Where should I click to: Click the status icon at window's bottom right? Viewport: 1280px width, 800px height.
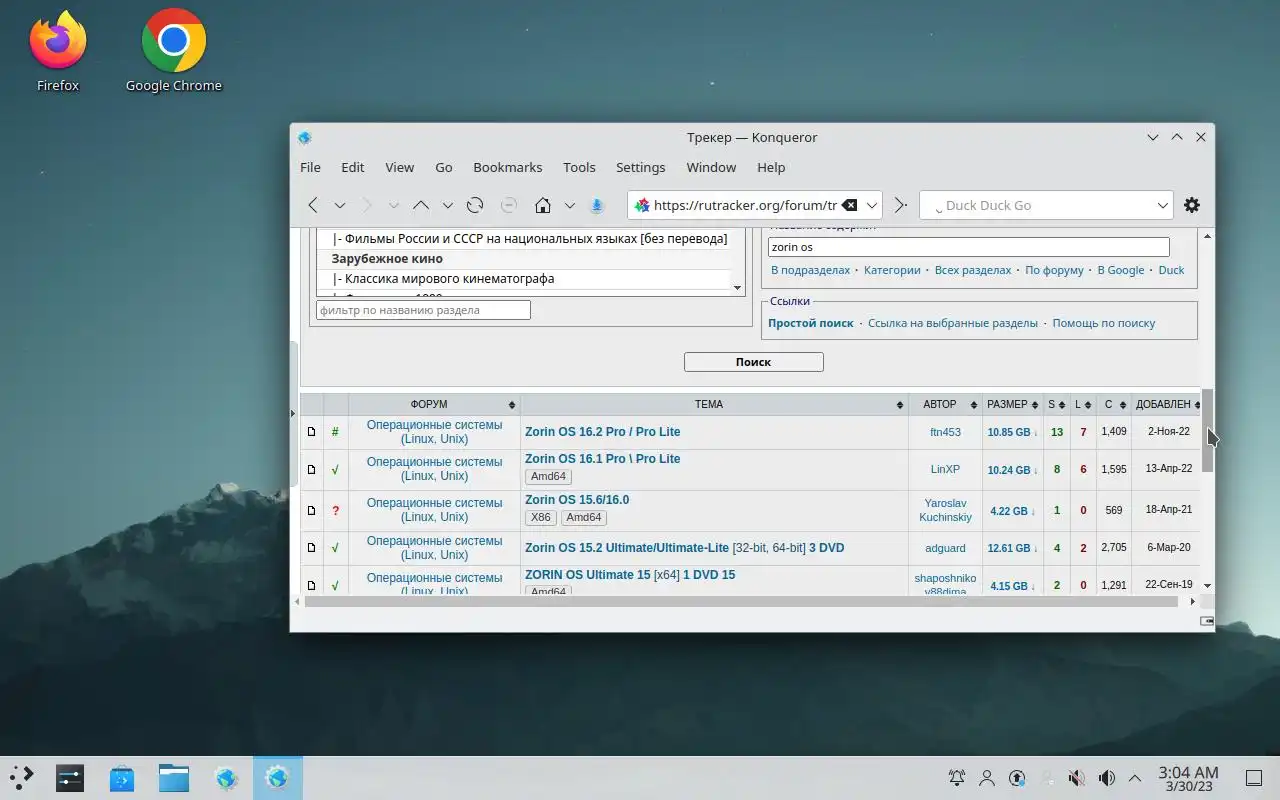click(x=1207, y=621)
